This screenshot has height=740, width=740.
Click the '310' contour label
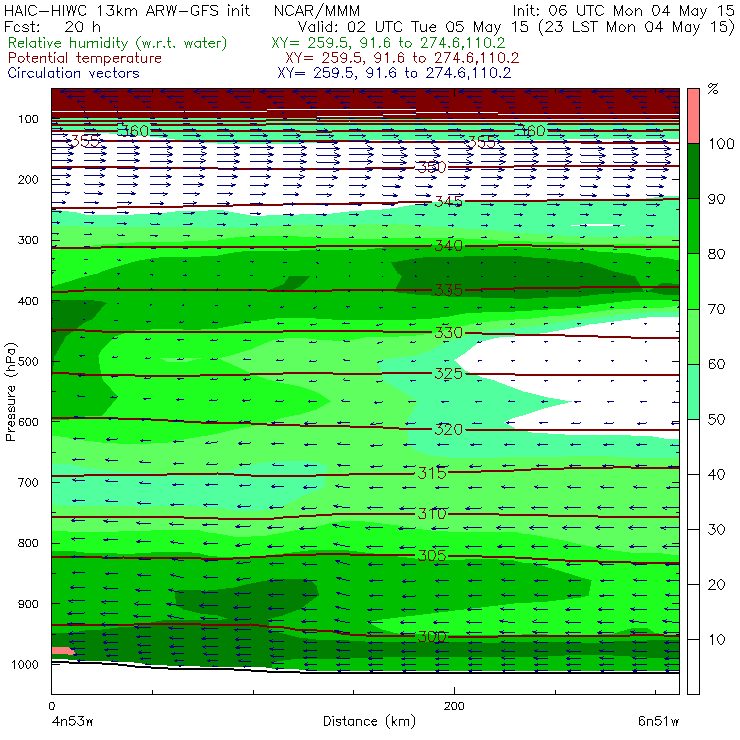[x=432, y=513]
